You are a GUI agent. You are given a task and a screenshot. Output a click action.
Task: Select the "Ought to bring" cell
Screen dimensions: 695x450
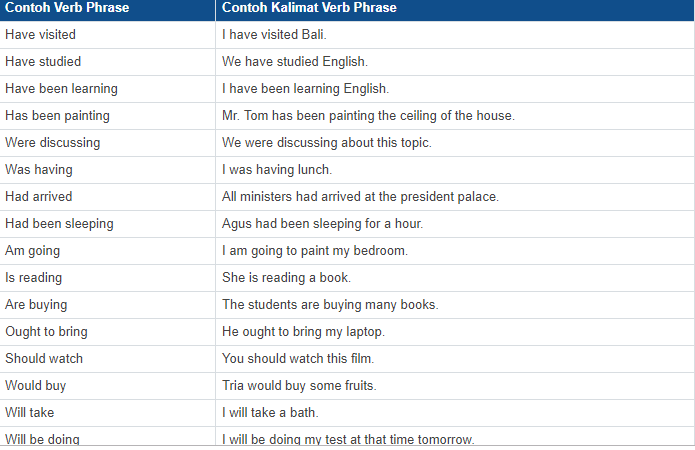(x=46, y=331)
